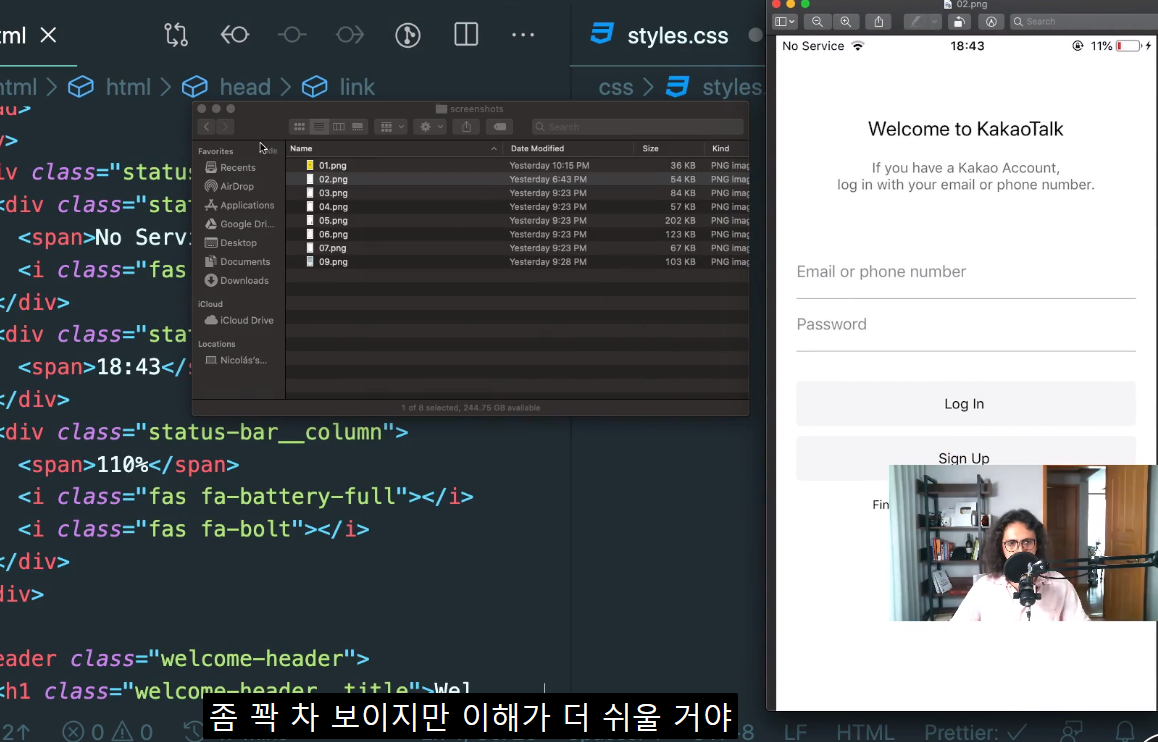Click the Prettier status bar item
Screen dimensions: 1158x742
(976, 733)
